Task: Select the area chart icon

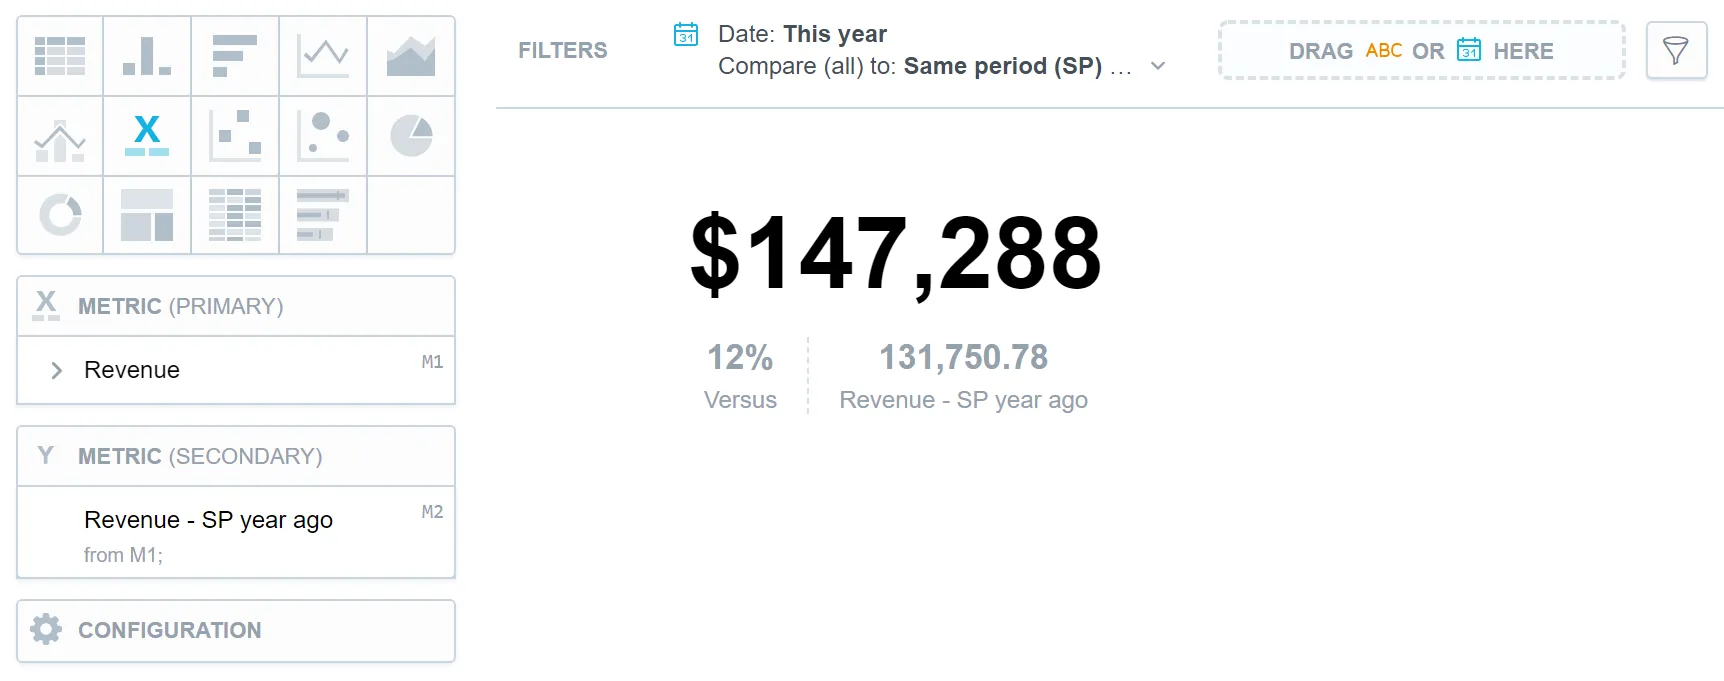Action: [x=411, y=56]
